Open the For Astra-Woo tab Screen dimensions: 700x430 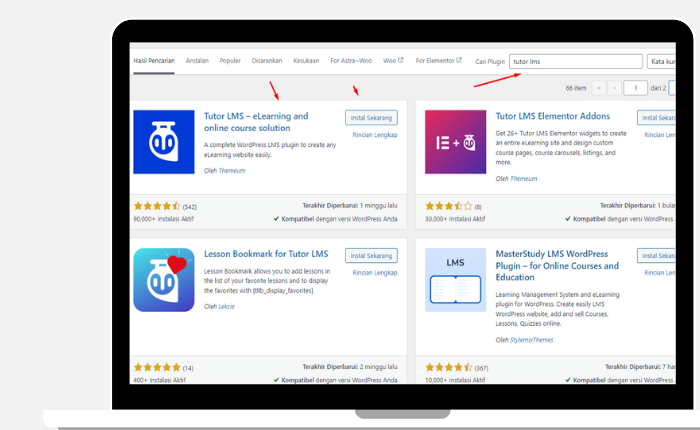click(351, 61)
